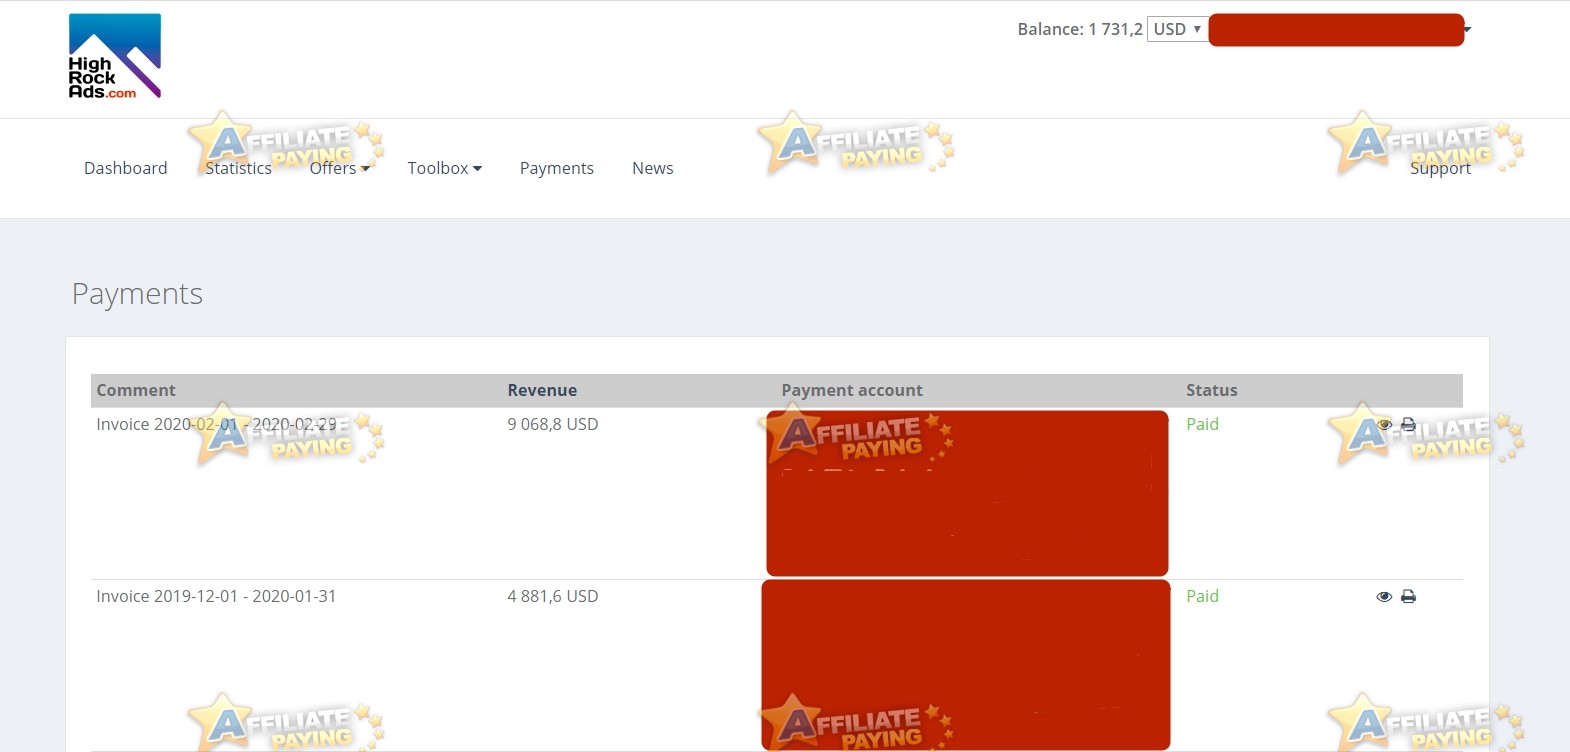Click the Payment account column header
Screen dimensions: 1570x752
pos(852,390)
